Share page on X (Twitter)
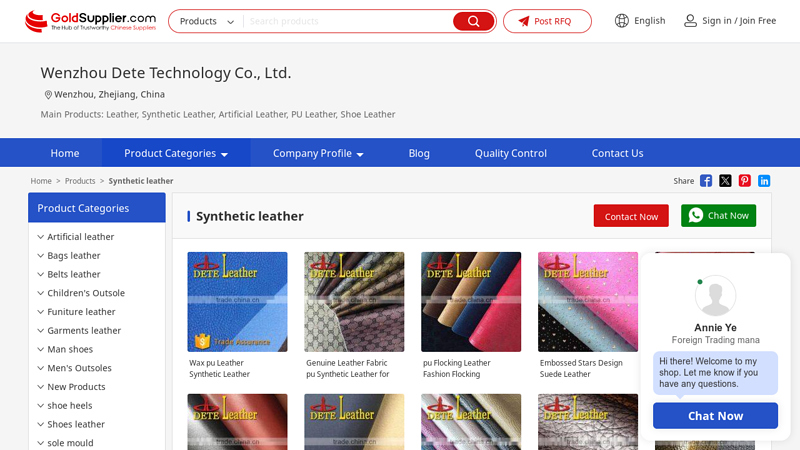The width and height of the screenshot is (800, 450). (x=725, y=181)
